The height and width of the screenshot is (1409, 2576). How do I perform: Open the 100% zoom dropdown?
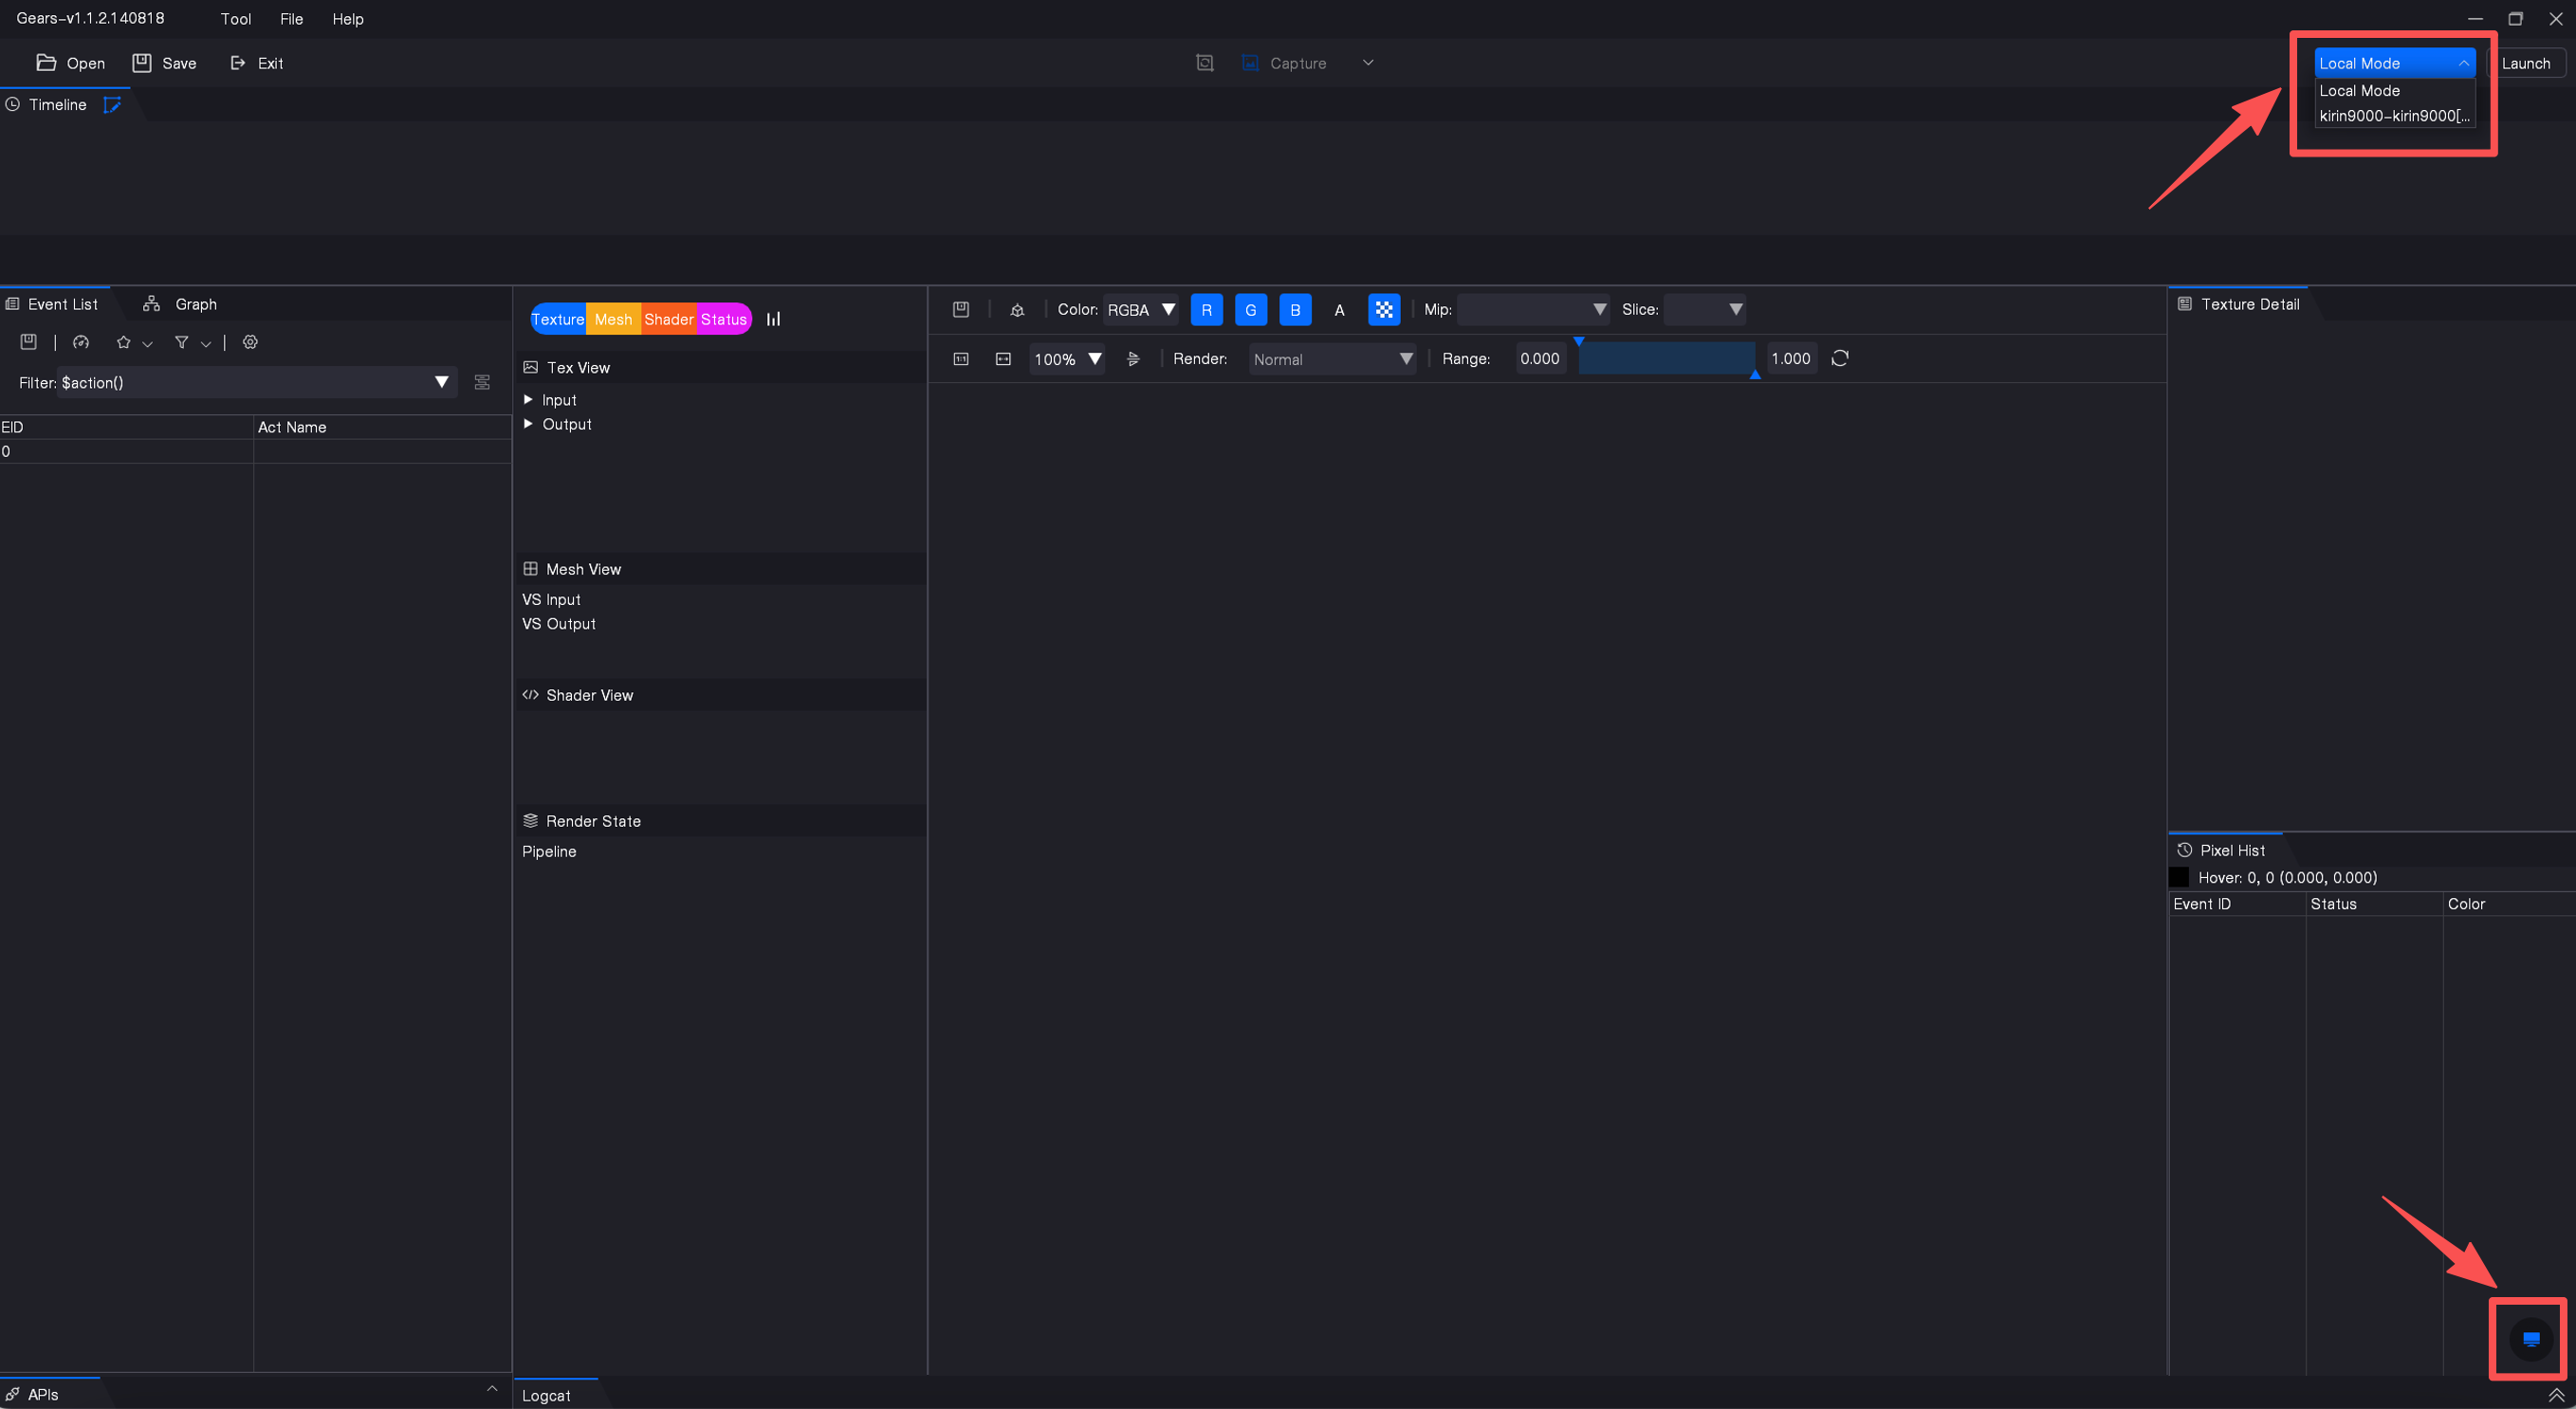click(x=1067, y=359)
